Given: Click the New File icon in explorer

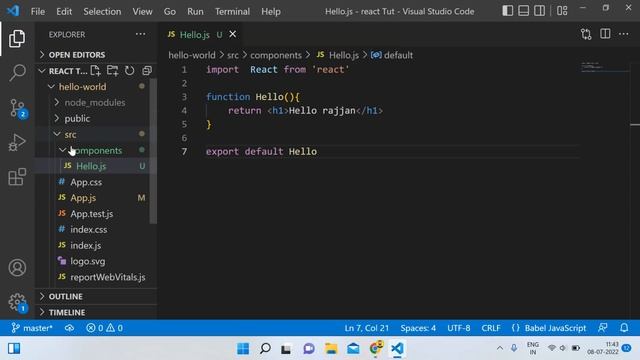Looking at the screenshot, I should click(96, 71).
